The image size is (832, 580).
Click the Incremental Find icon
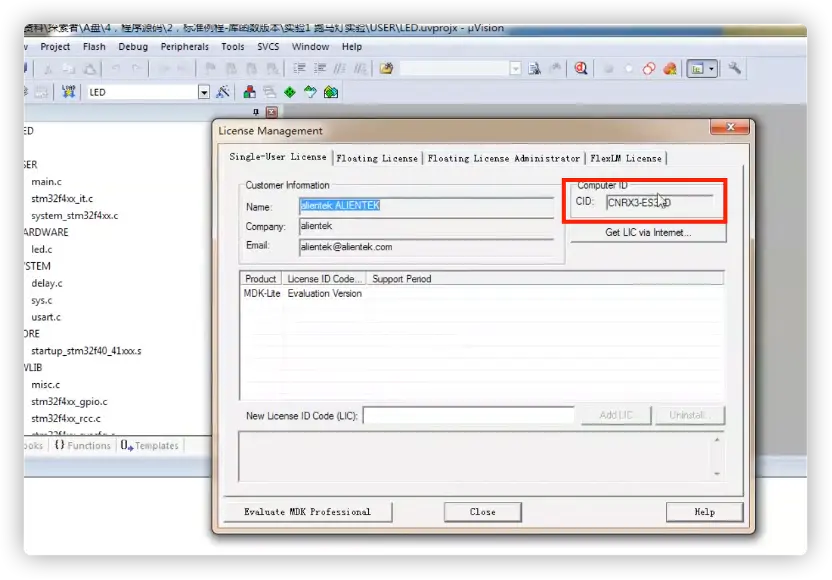555,68
